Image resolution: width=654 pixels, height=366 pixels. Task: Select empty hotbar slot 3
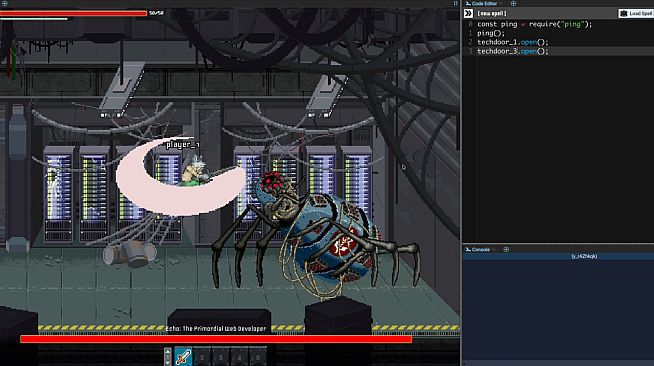coord(221,357)
